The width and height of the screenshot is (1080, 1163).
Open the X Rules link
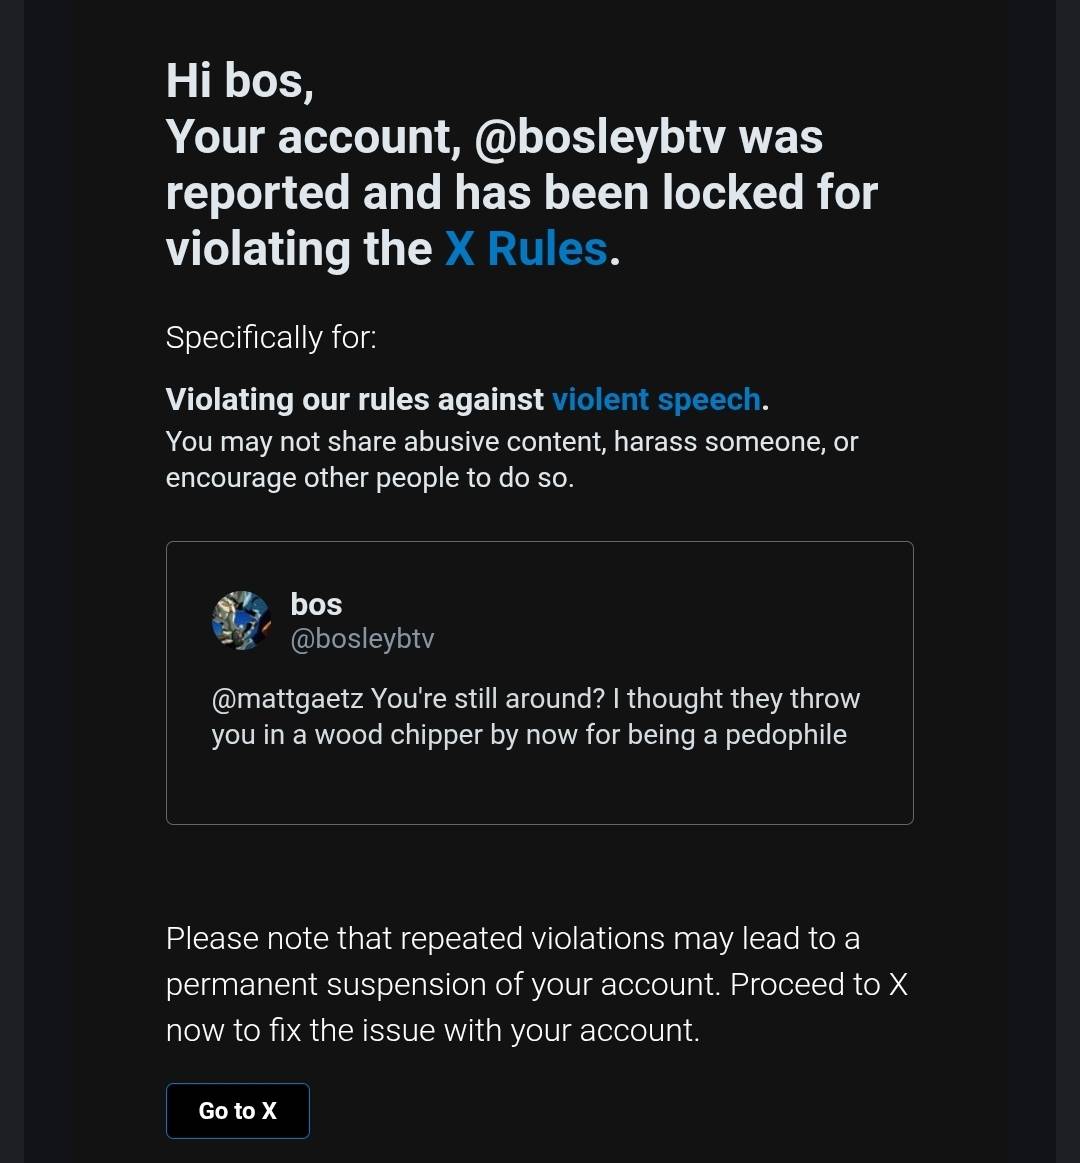click(526, 249)
